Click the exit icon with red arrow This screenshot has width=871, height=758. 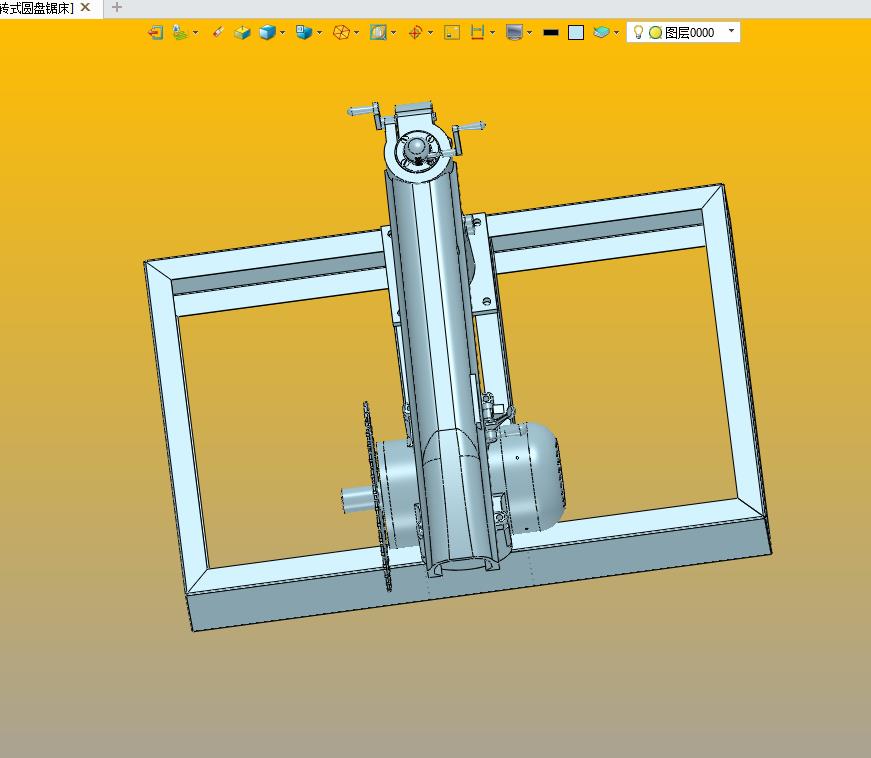point(156,33)
